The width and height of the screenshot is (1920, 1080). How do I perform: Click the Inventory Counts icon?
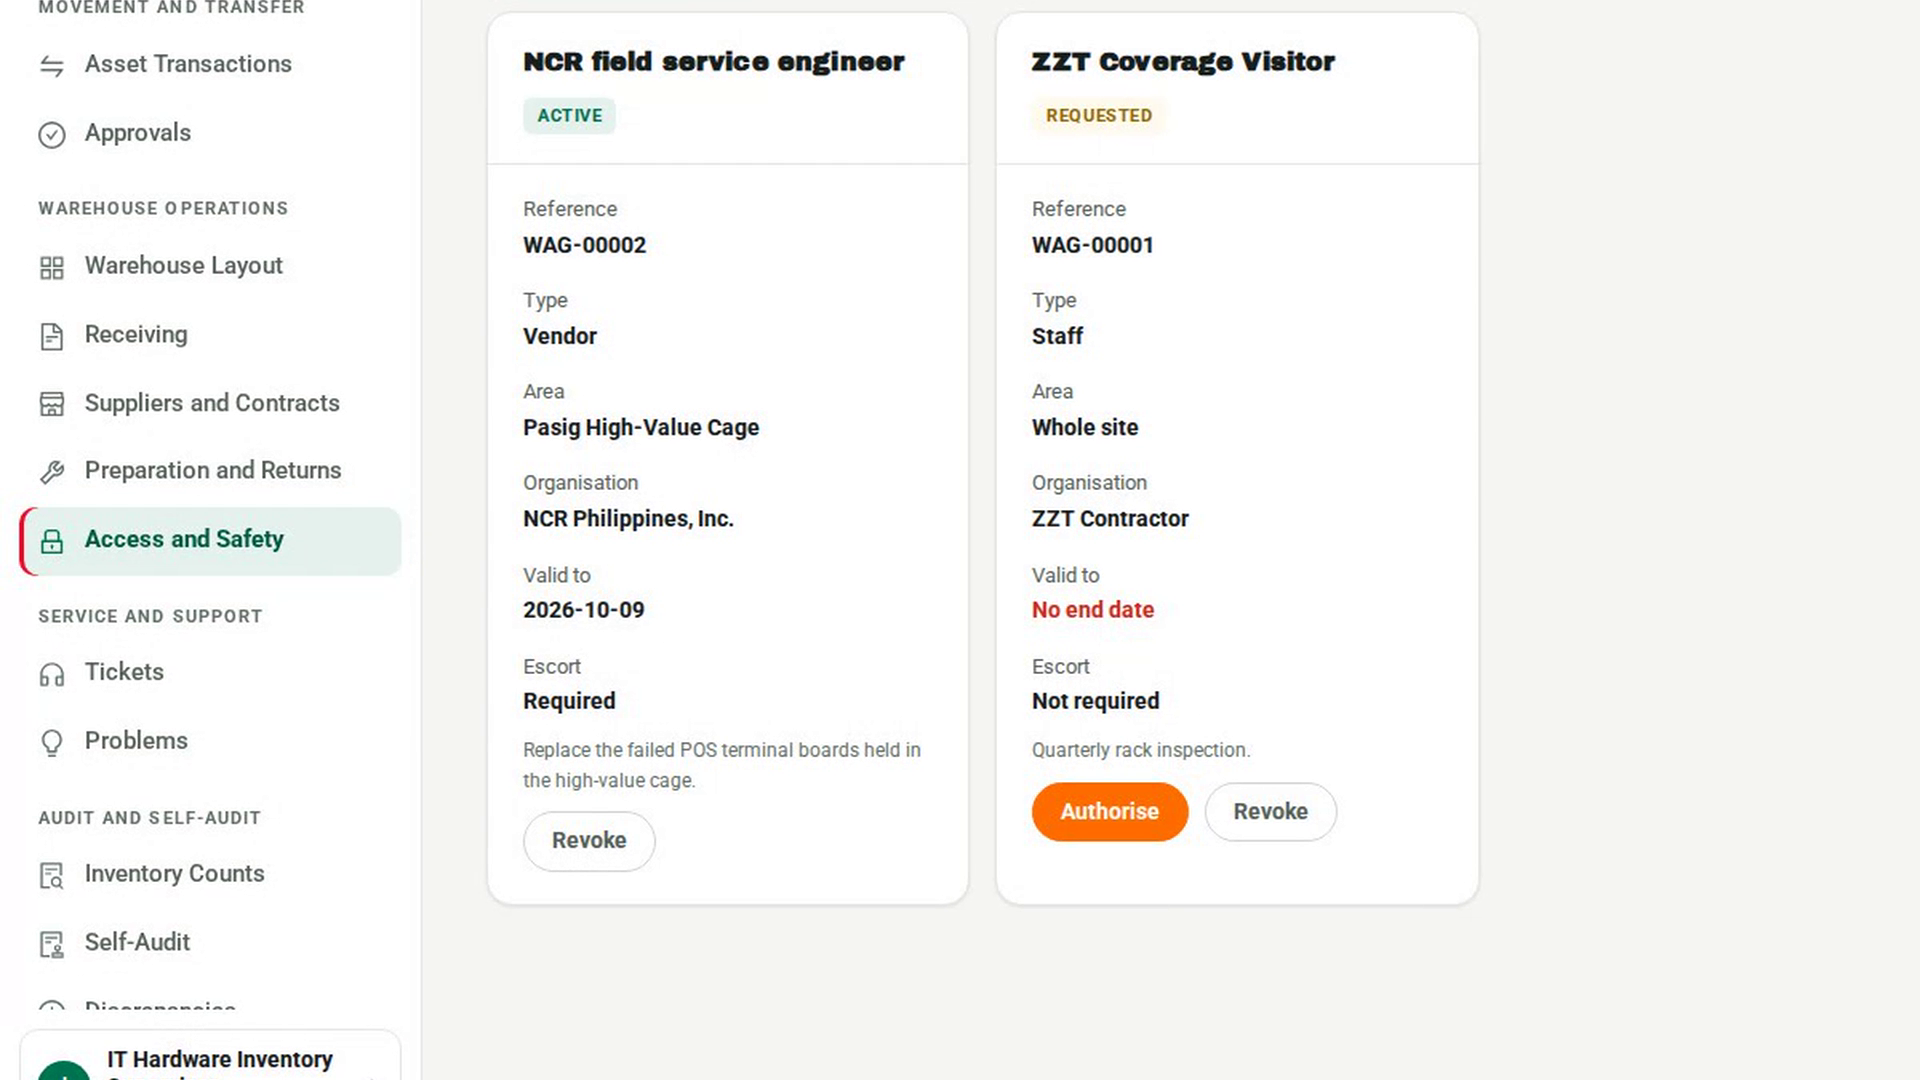52,875
